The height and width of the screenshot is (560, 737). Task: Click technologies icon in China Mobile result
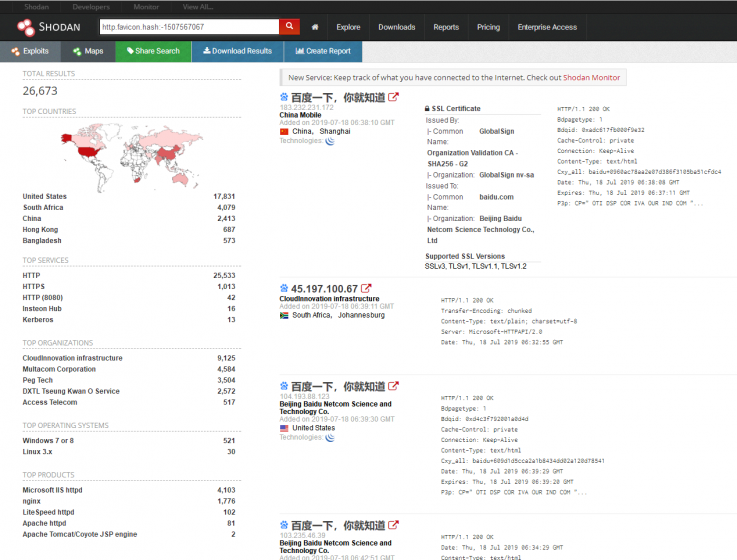[330, 141]
